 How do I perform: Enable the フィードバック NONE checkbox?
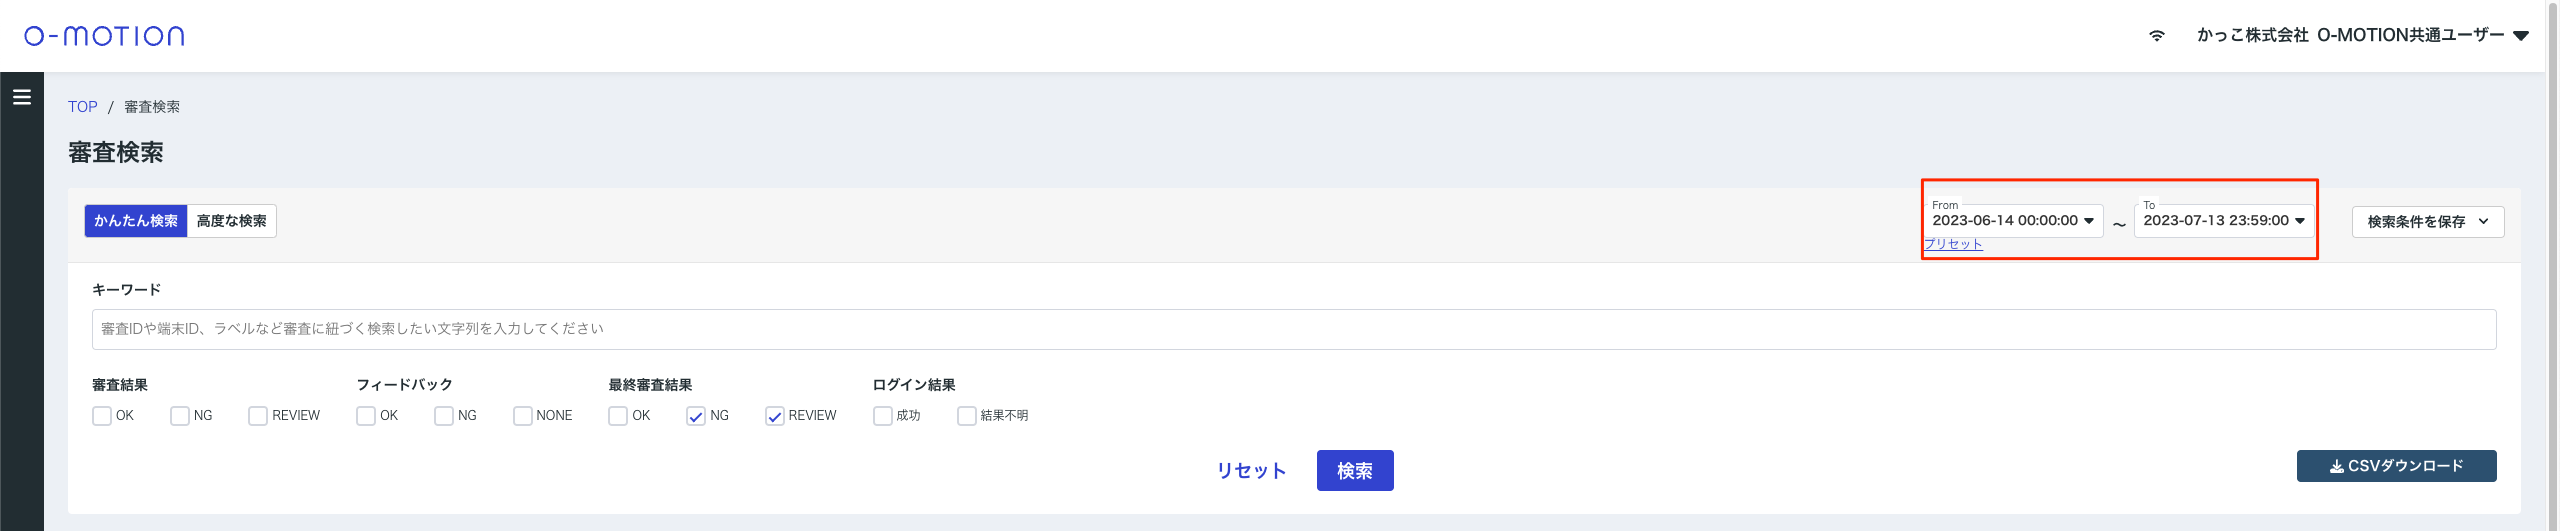tap(522, 416)
